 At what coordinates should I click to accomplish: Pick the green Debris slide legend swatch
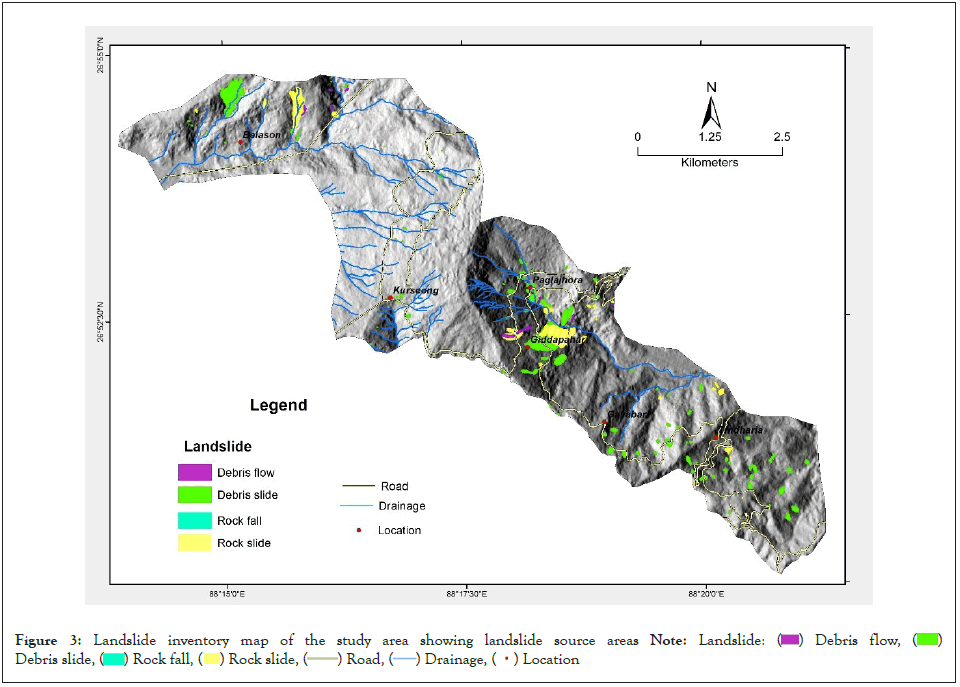(194, 495)
